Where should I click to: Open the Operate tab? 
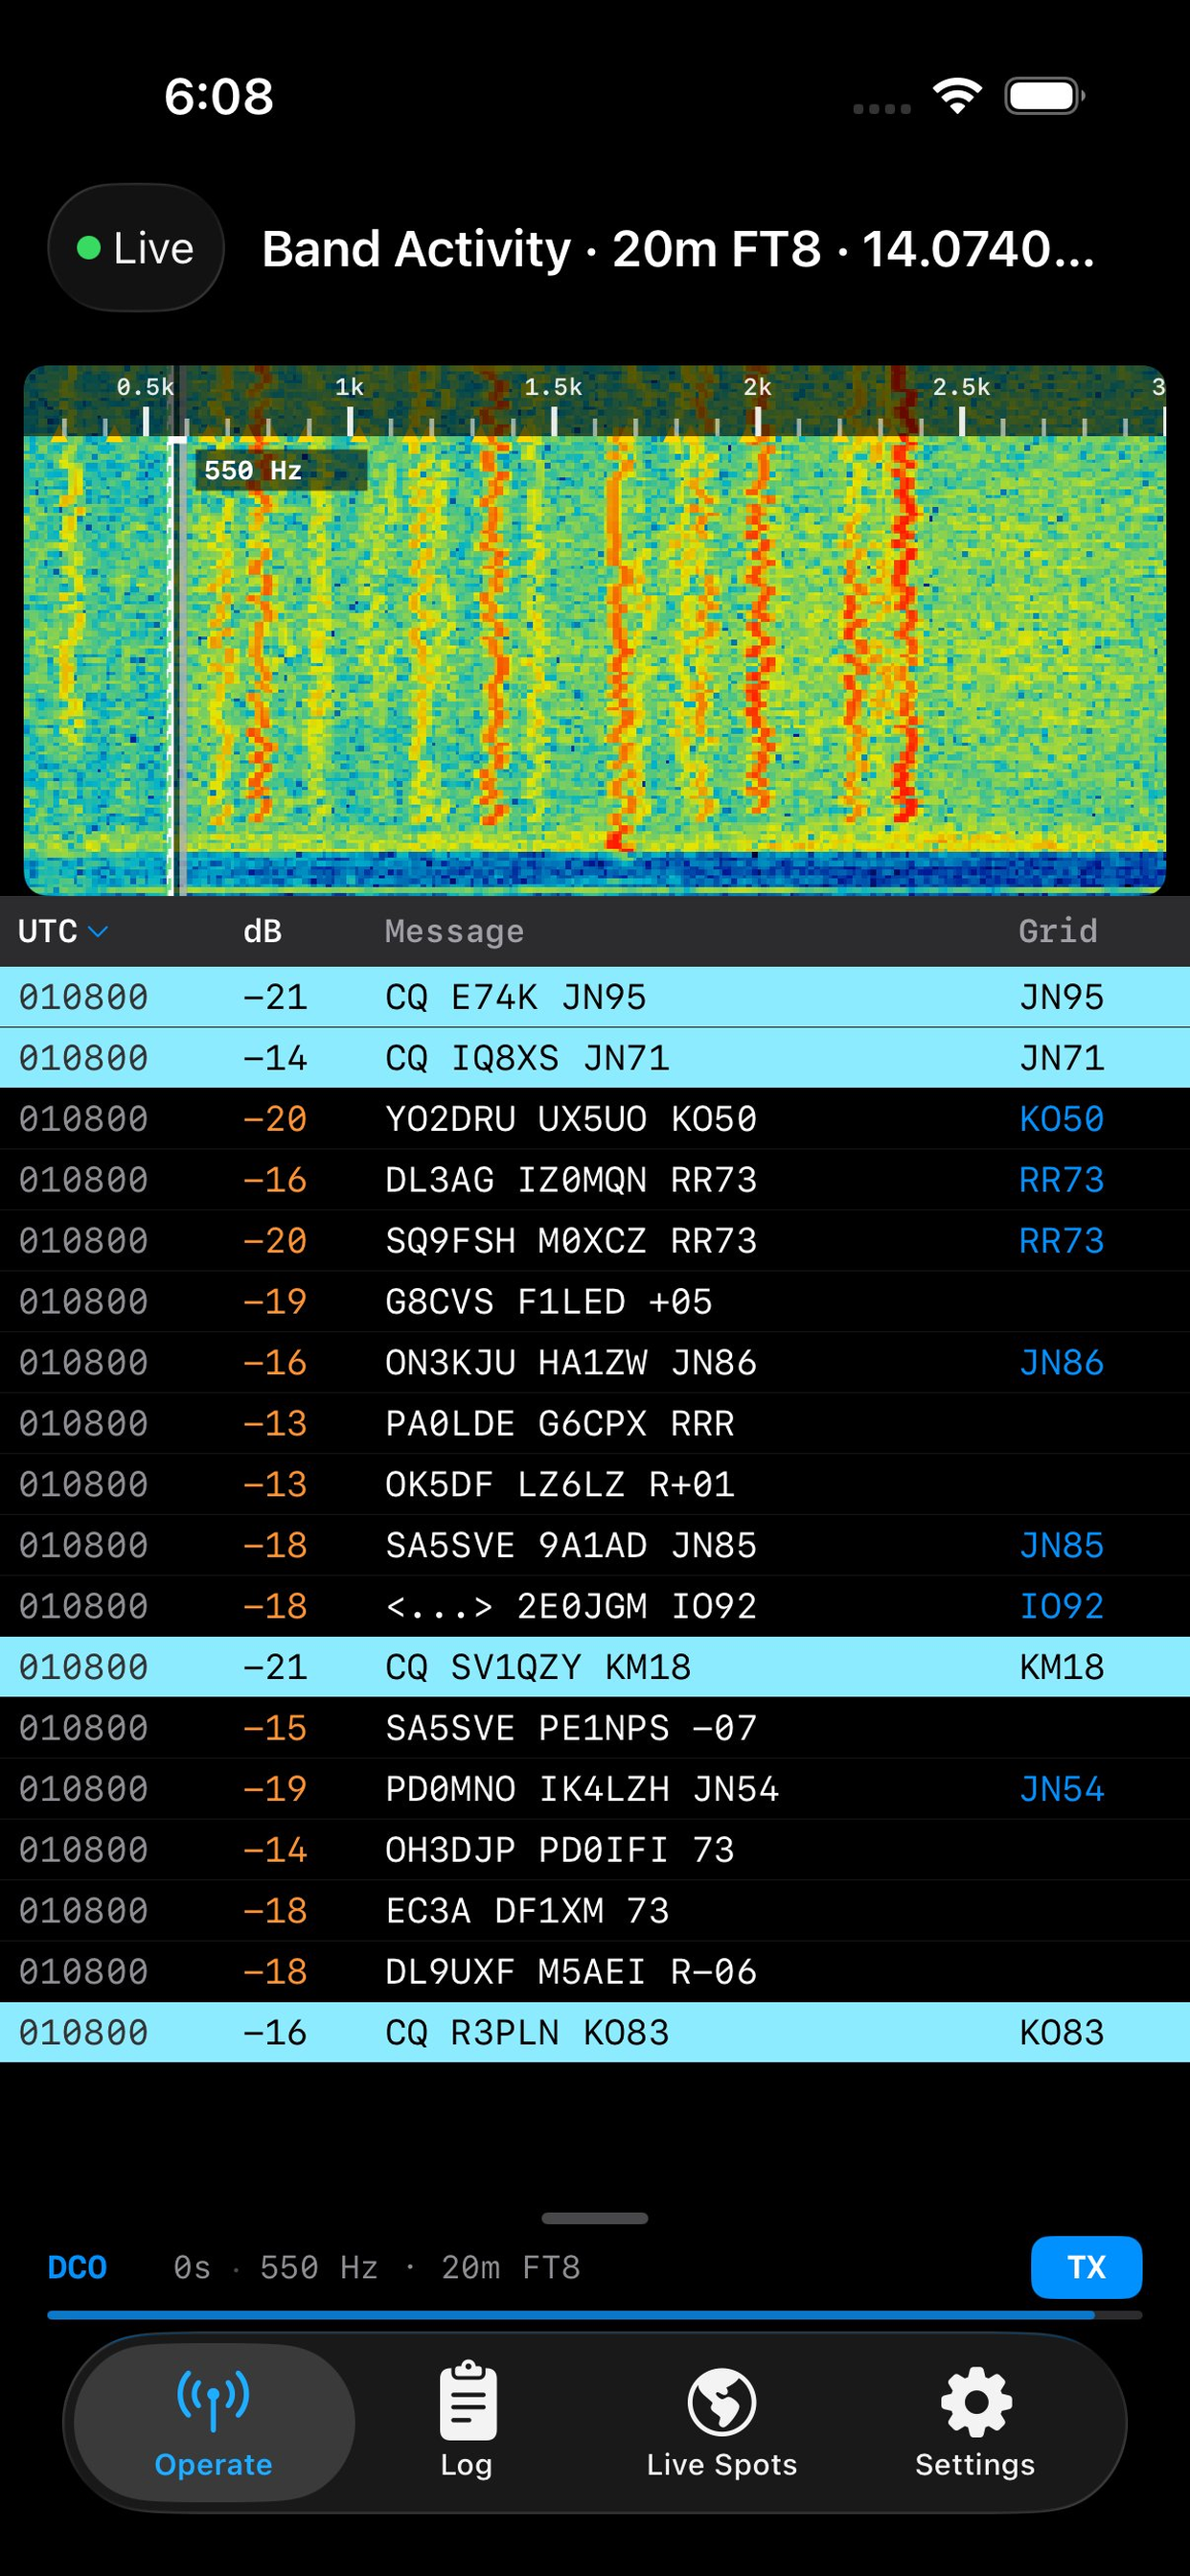213,2421
